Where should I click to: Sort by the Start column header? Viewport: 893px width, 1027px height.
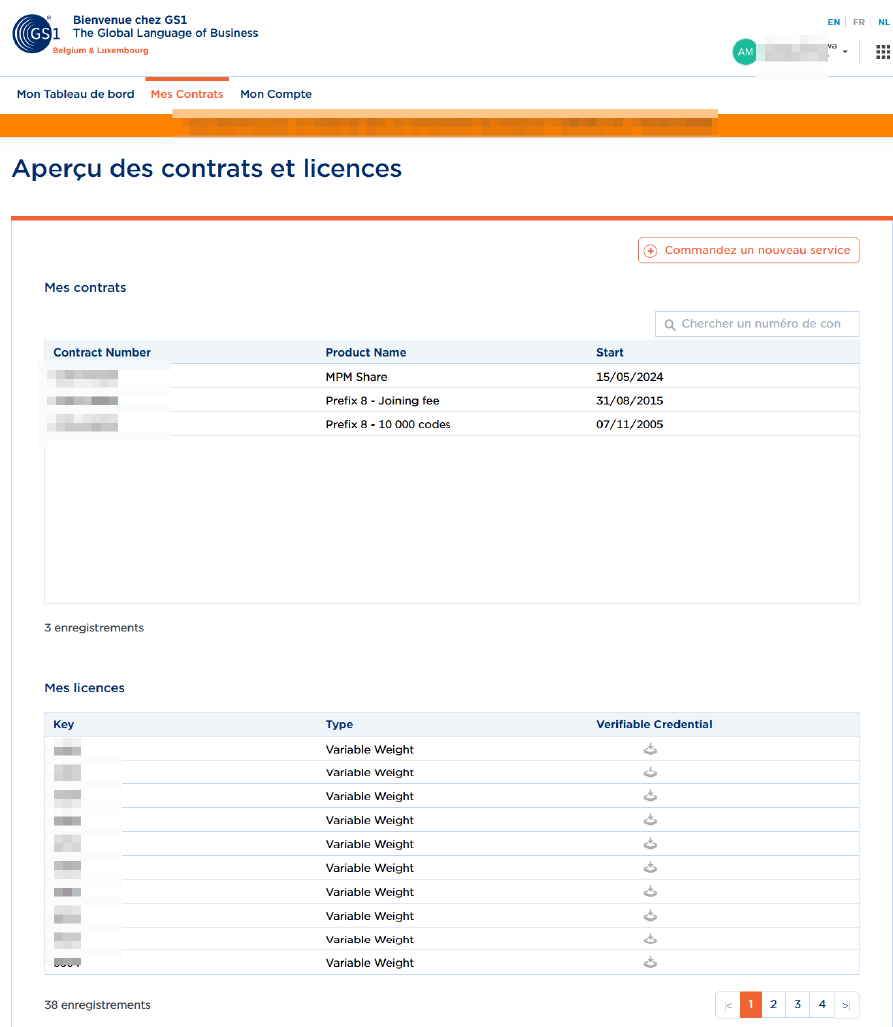(609, 352)
